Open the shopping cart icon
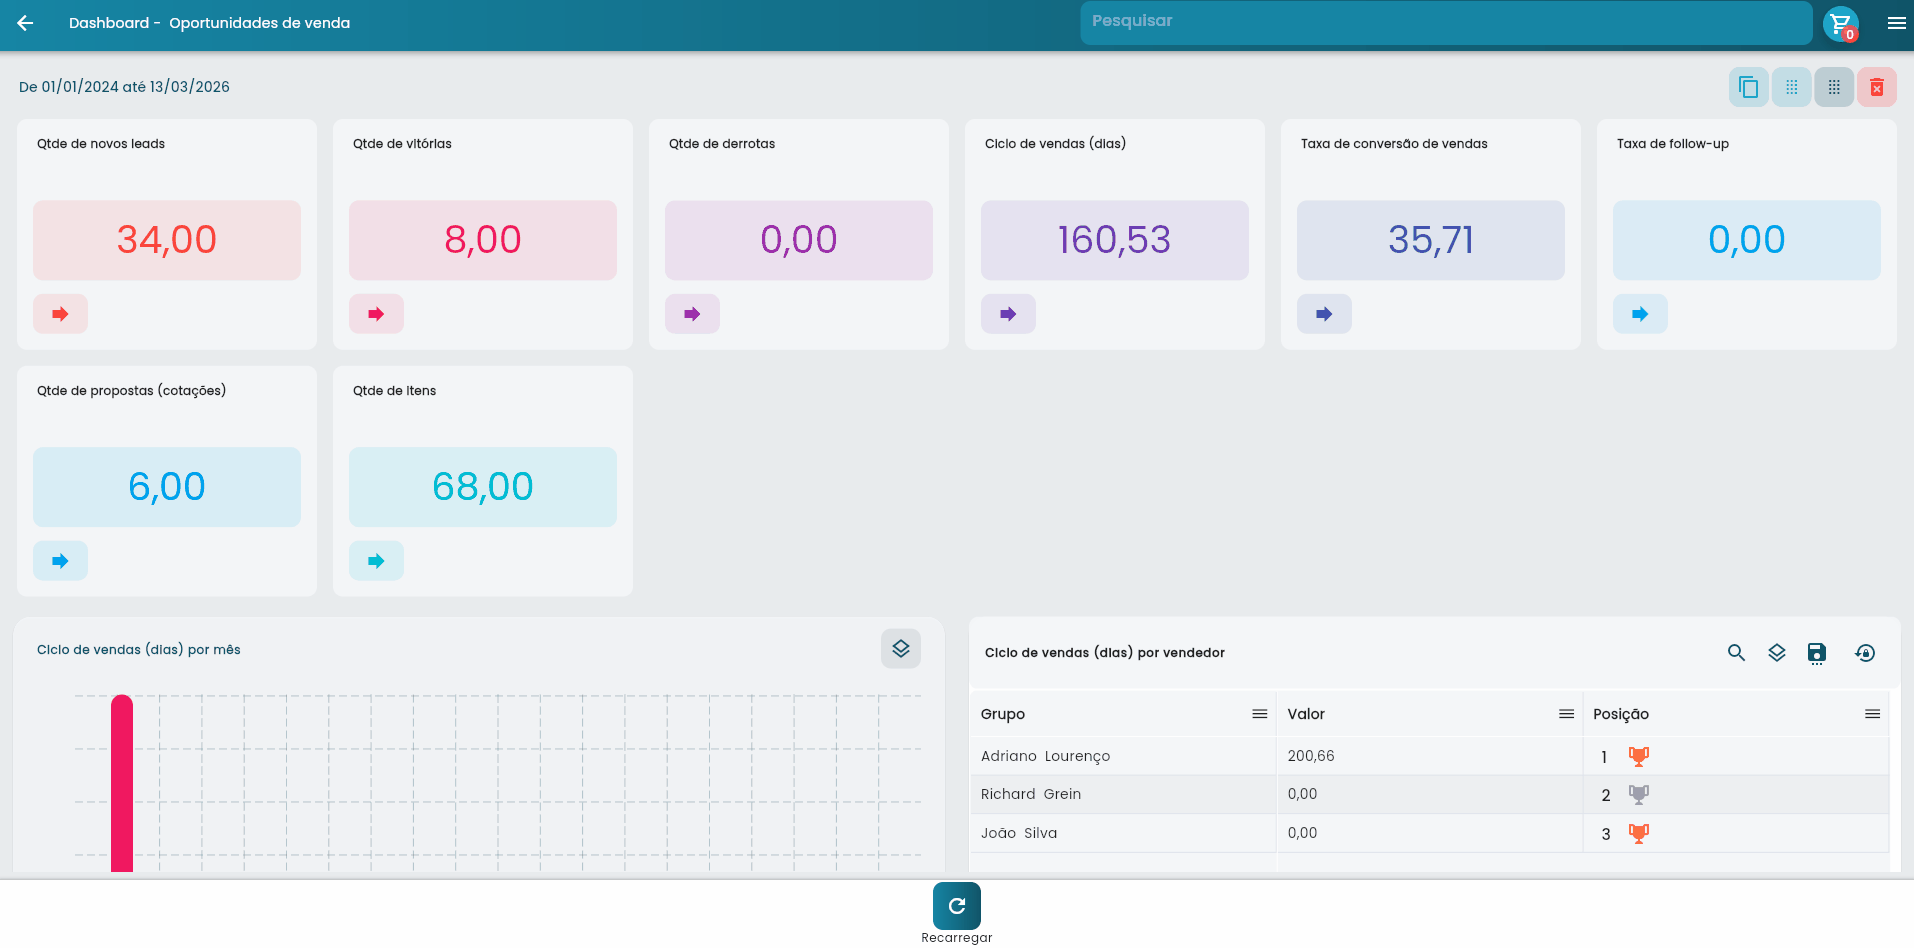Screen dimensions: 1914x948 click(1840, 23)
